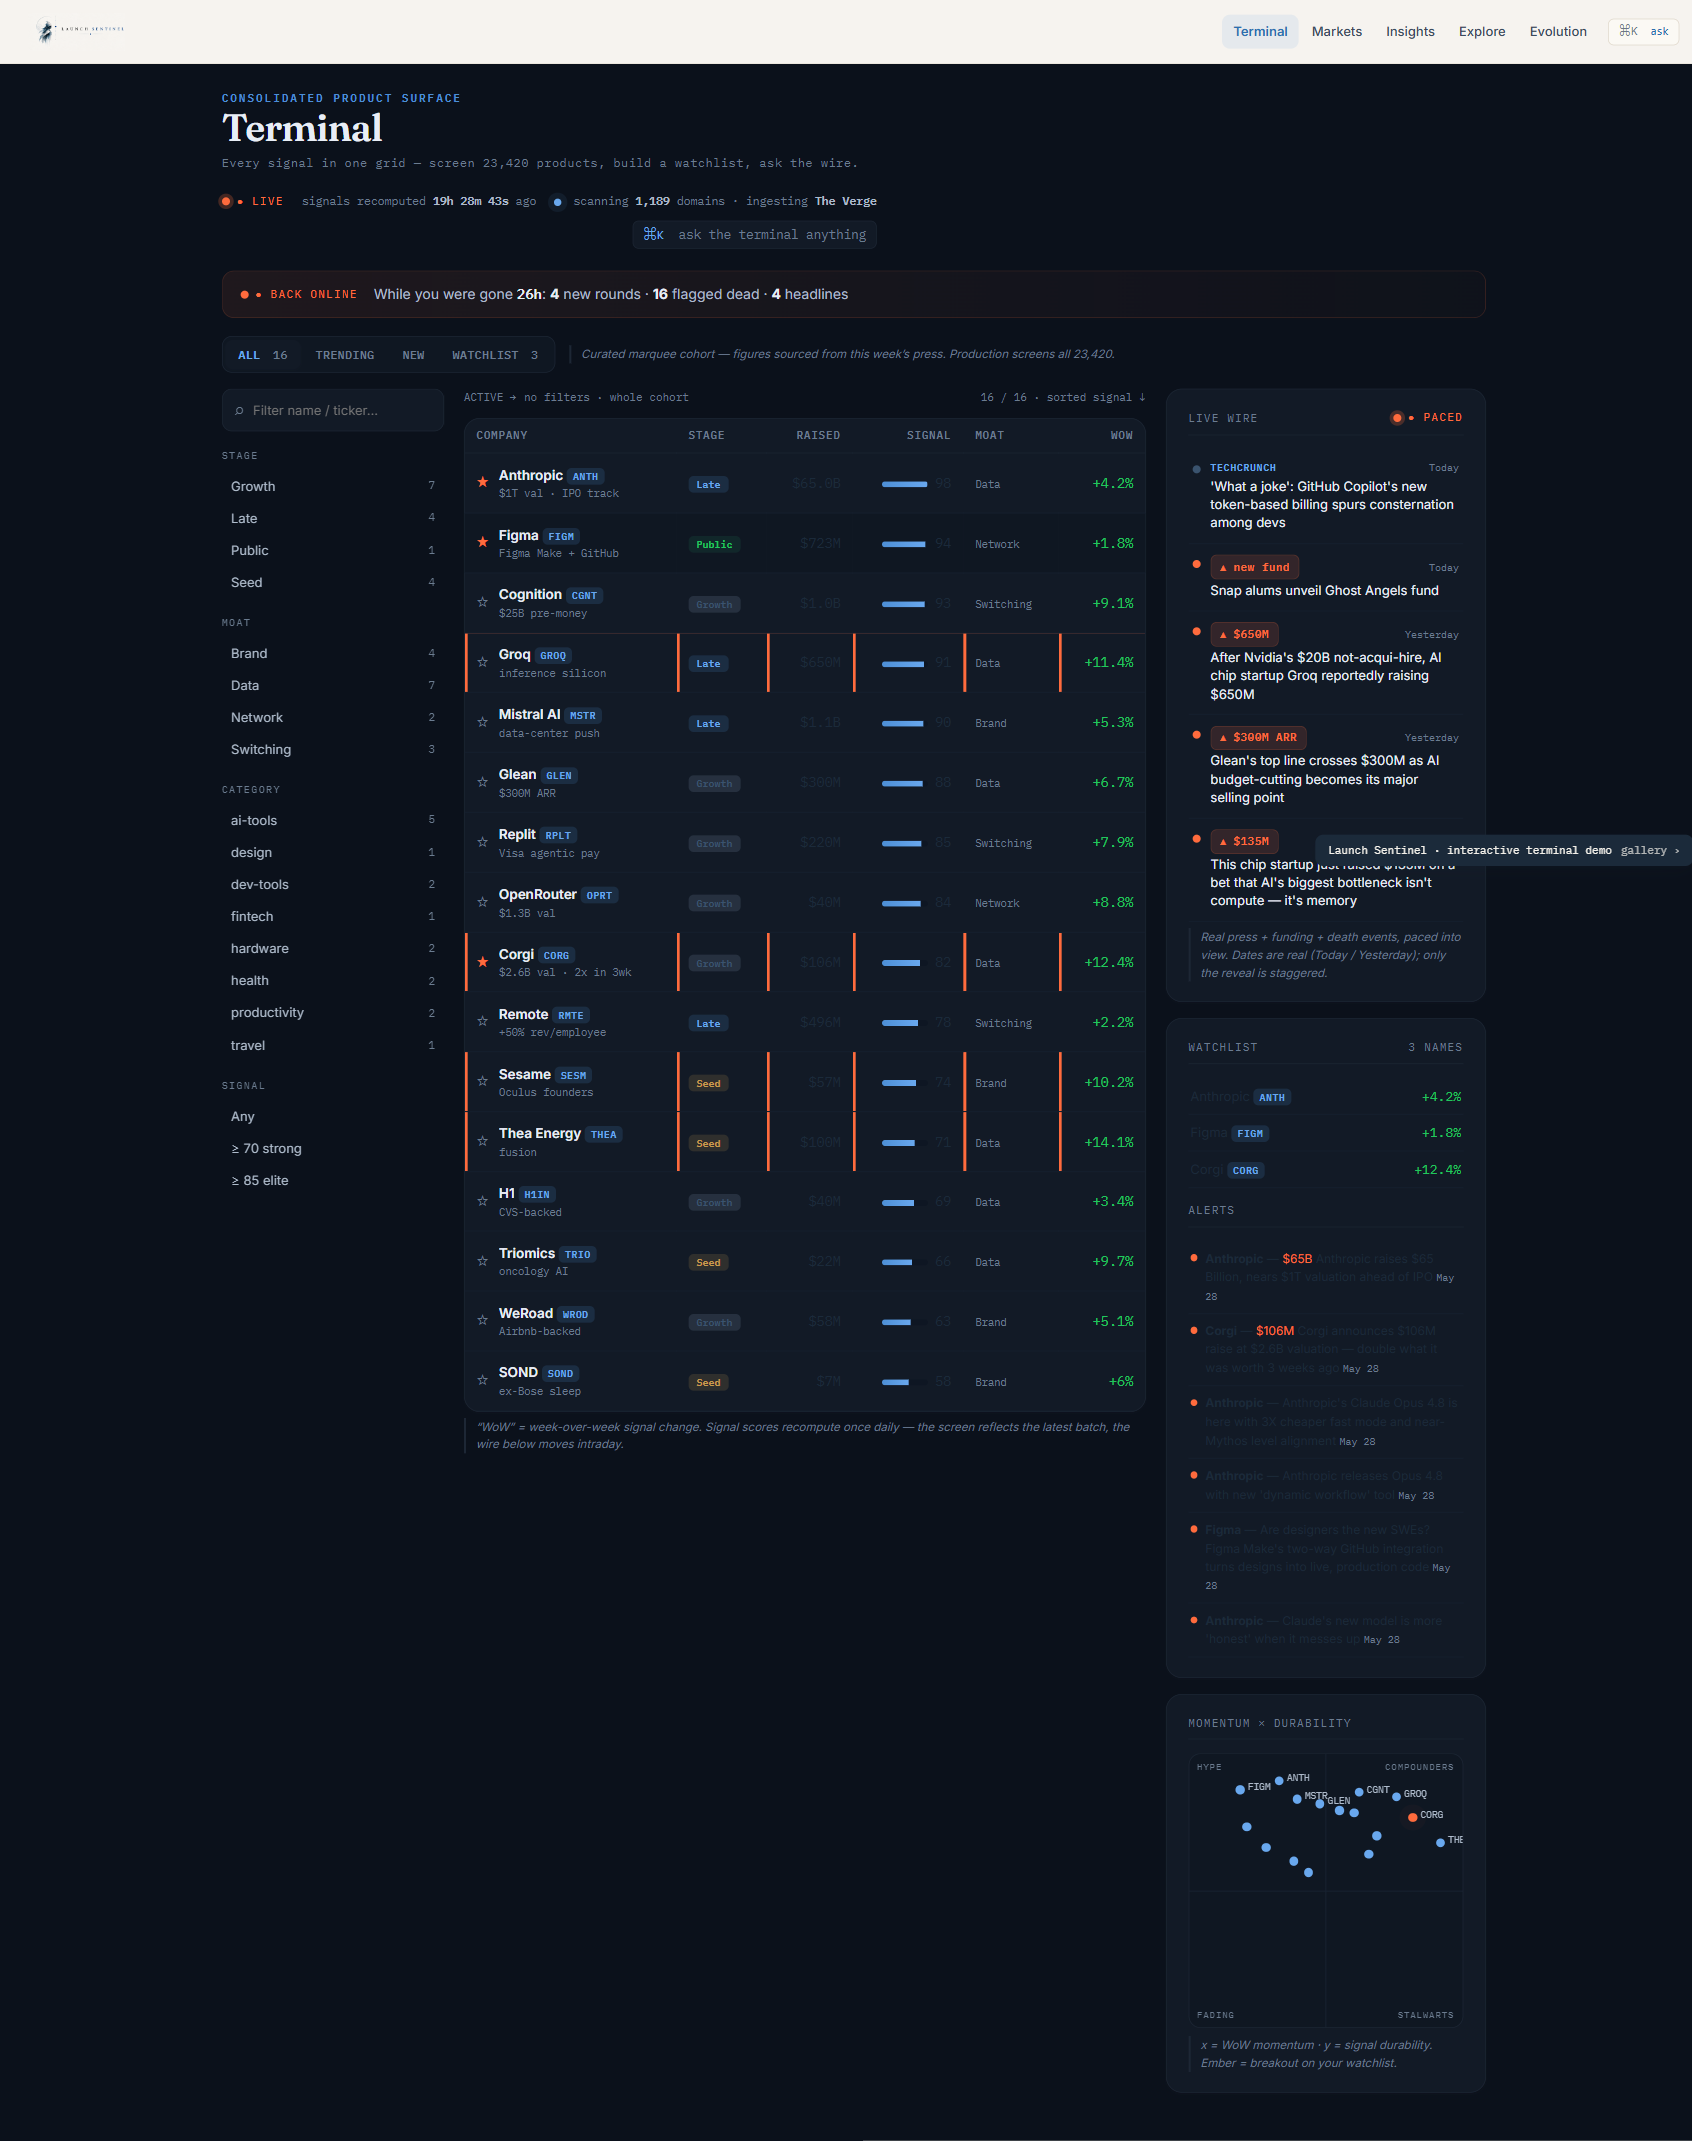Screen dimensions: 1692x2141
Task: Toggle watchlist star for Figma
Action: (x=482, y=542)
